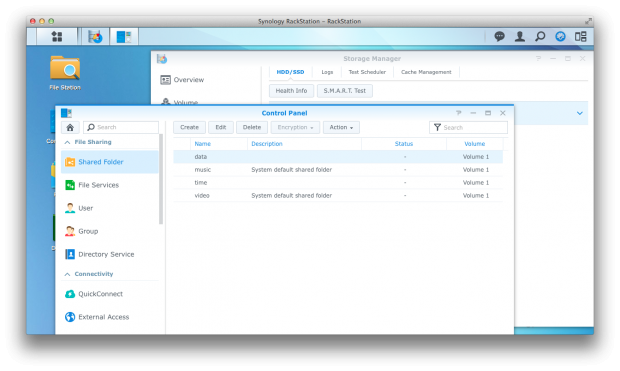Sort by the Name column header

[x=219, y=144]
